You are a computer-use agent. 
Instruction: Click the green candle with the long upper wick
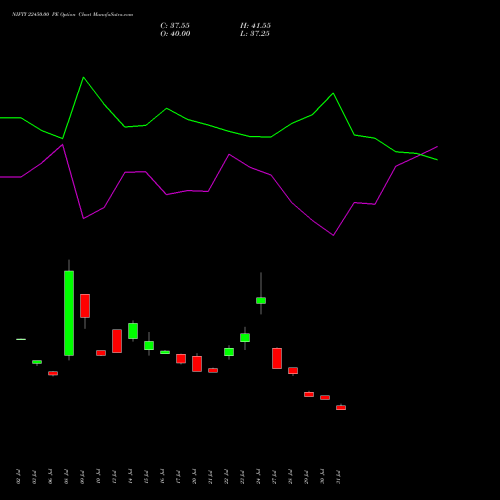pos(261,300)
